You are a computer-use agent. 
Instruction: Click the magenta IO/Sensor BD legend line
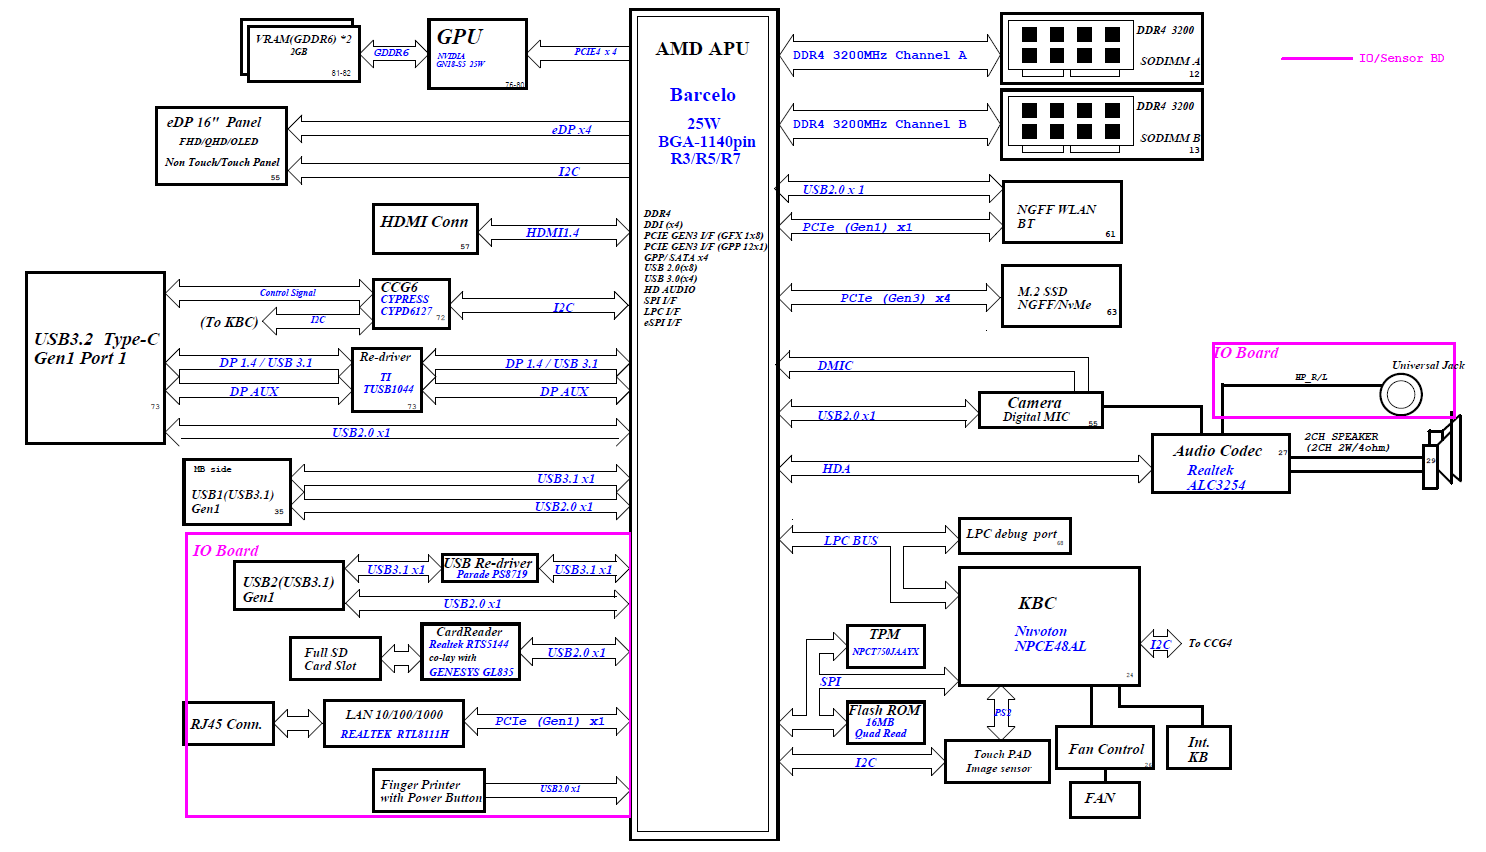tap(1316, 59)
